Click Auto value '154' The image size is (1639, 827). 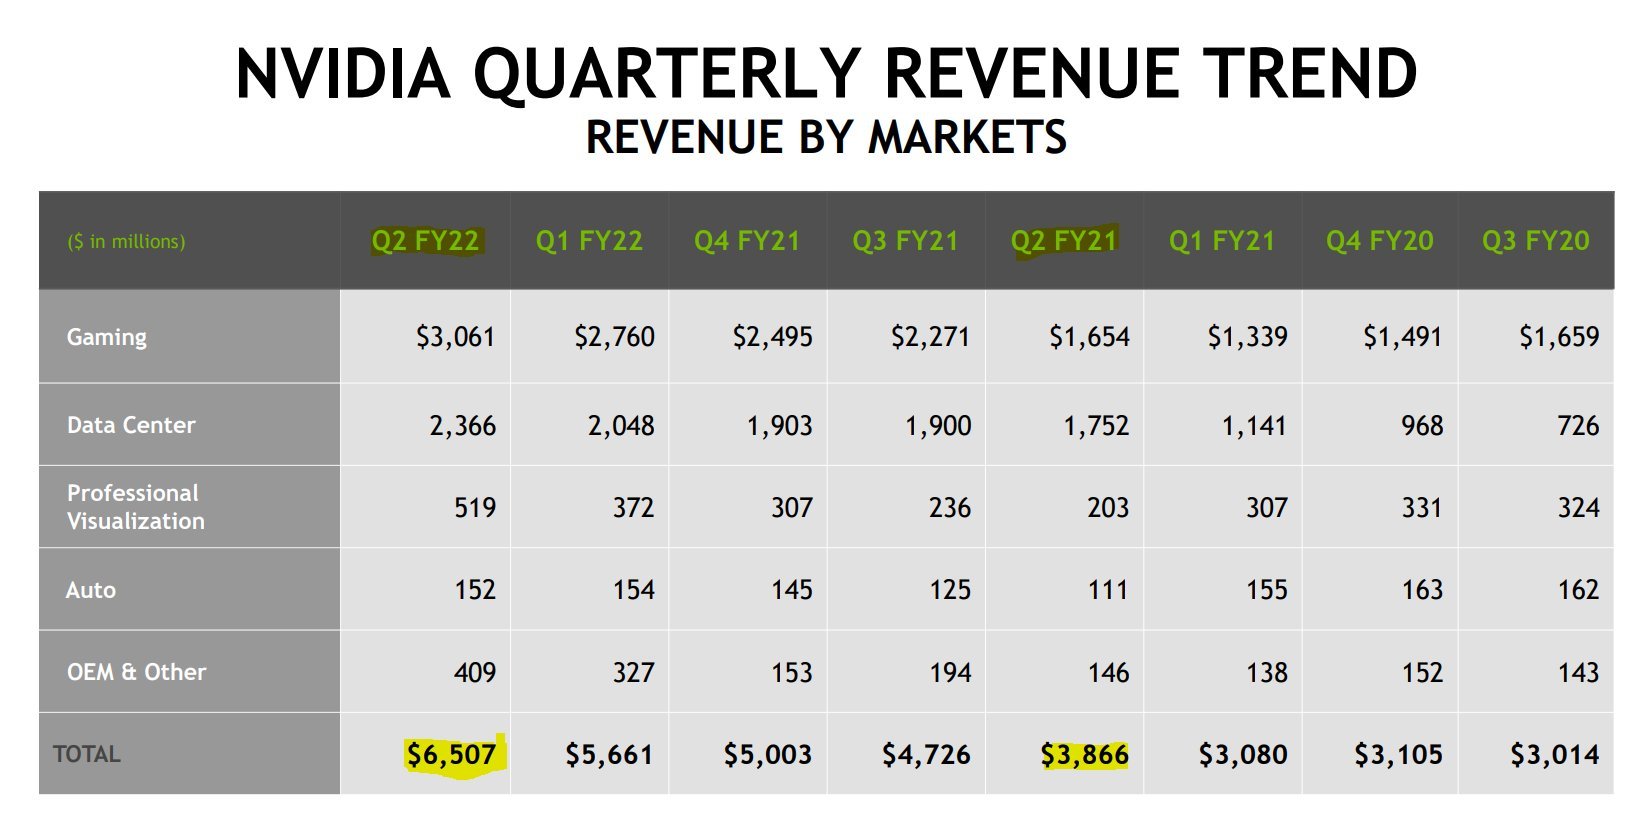[x=634, y=590]
